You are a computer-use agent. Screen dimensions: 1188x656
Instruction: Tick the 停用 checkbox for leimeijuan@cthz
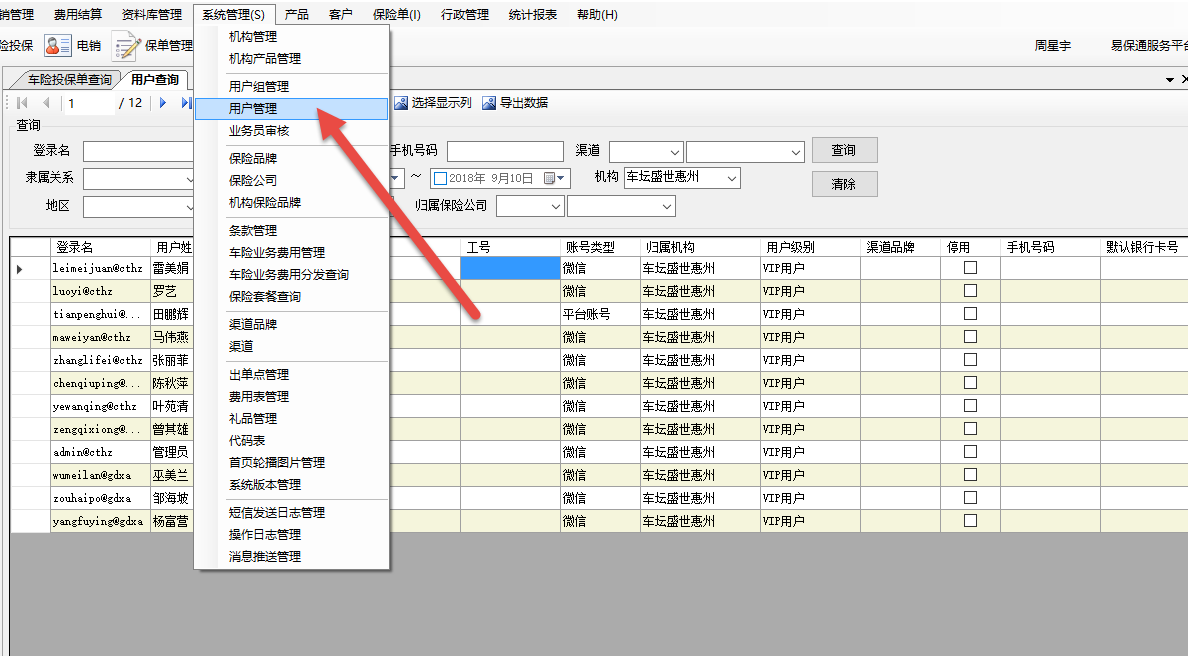[x=970, y=268]
